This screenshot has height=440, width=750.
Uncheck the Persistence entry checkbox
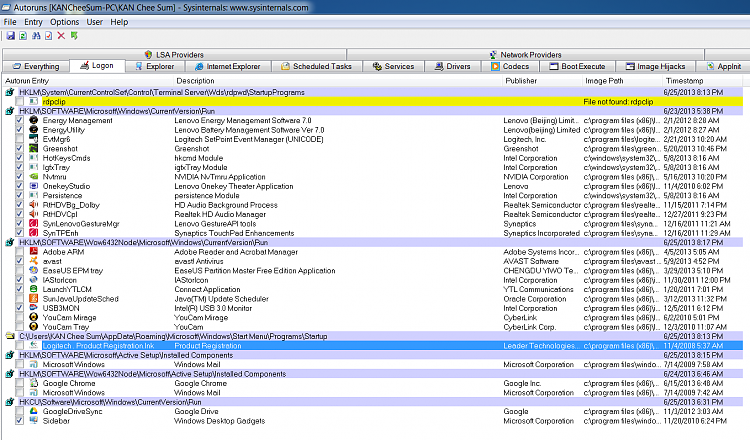point(20,196)
